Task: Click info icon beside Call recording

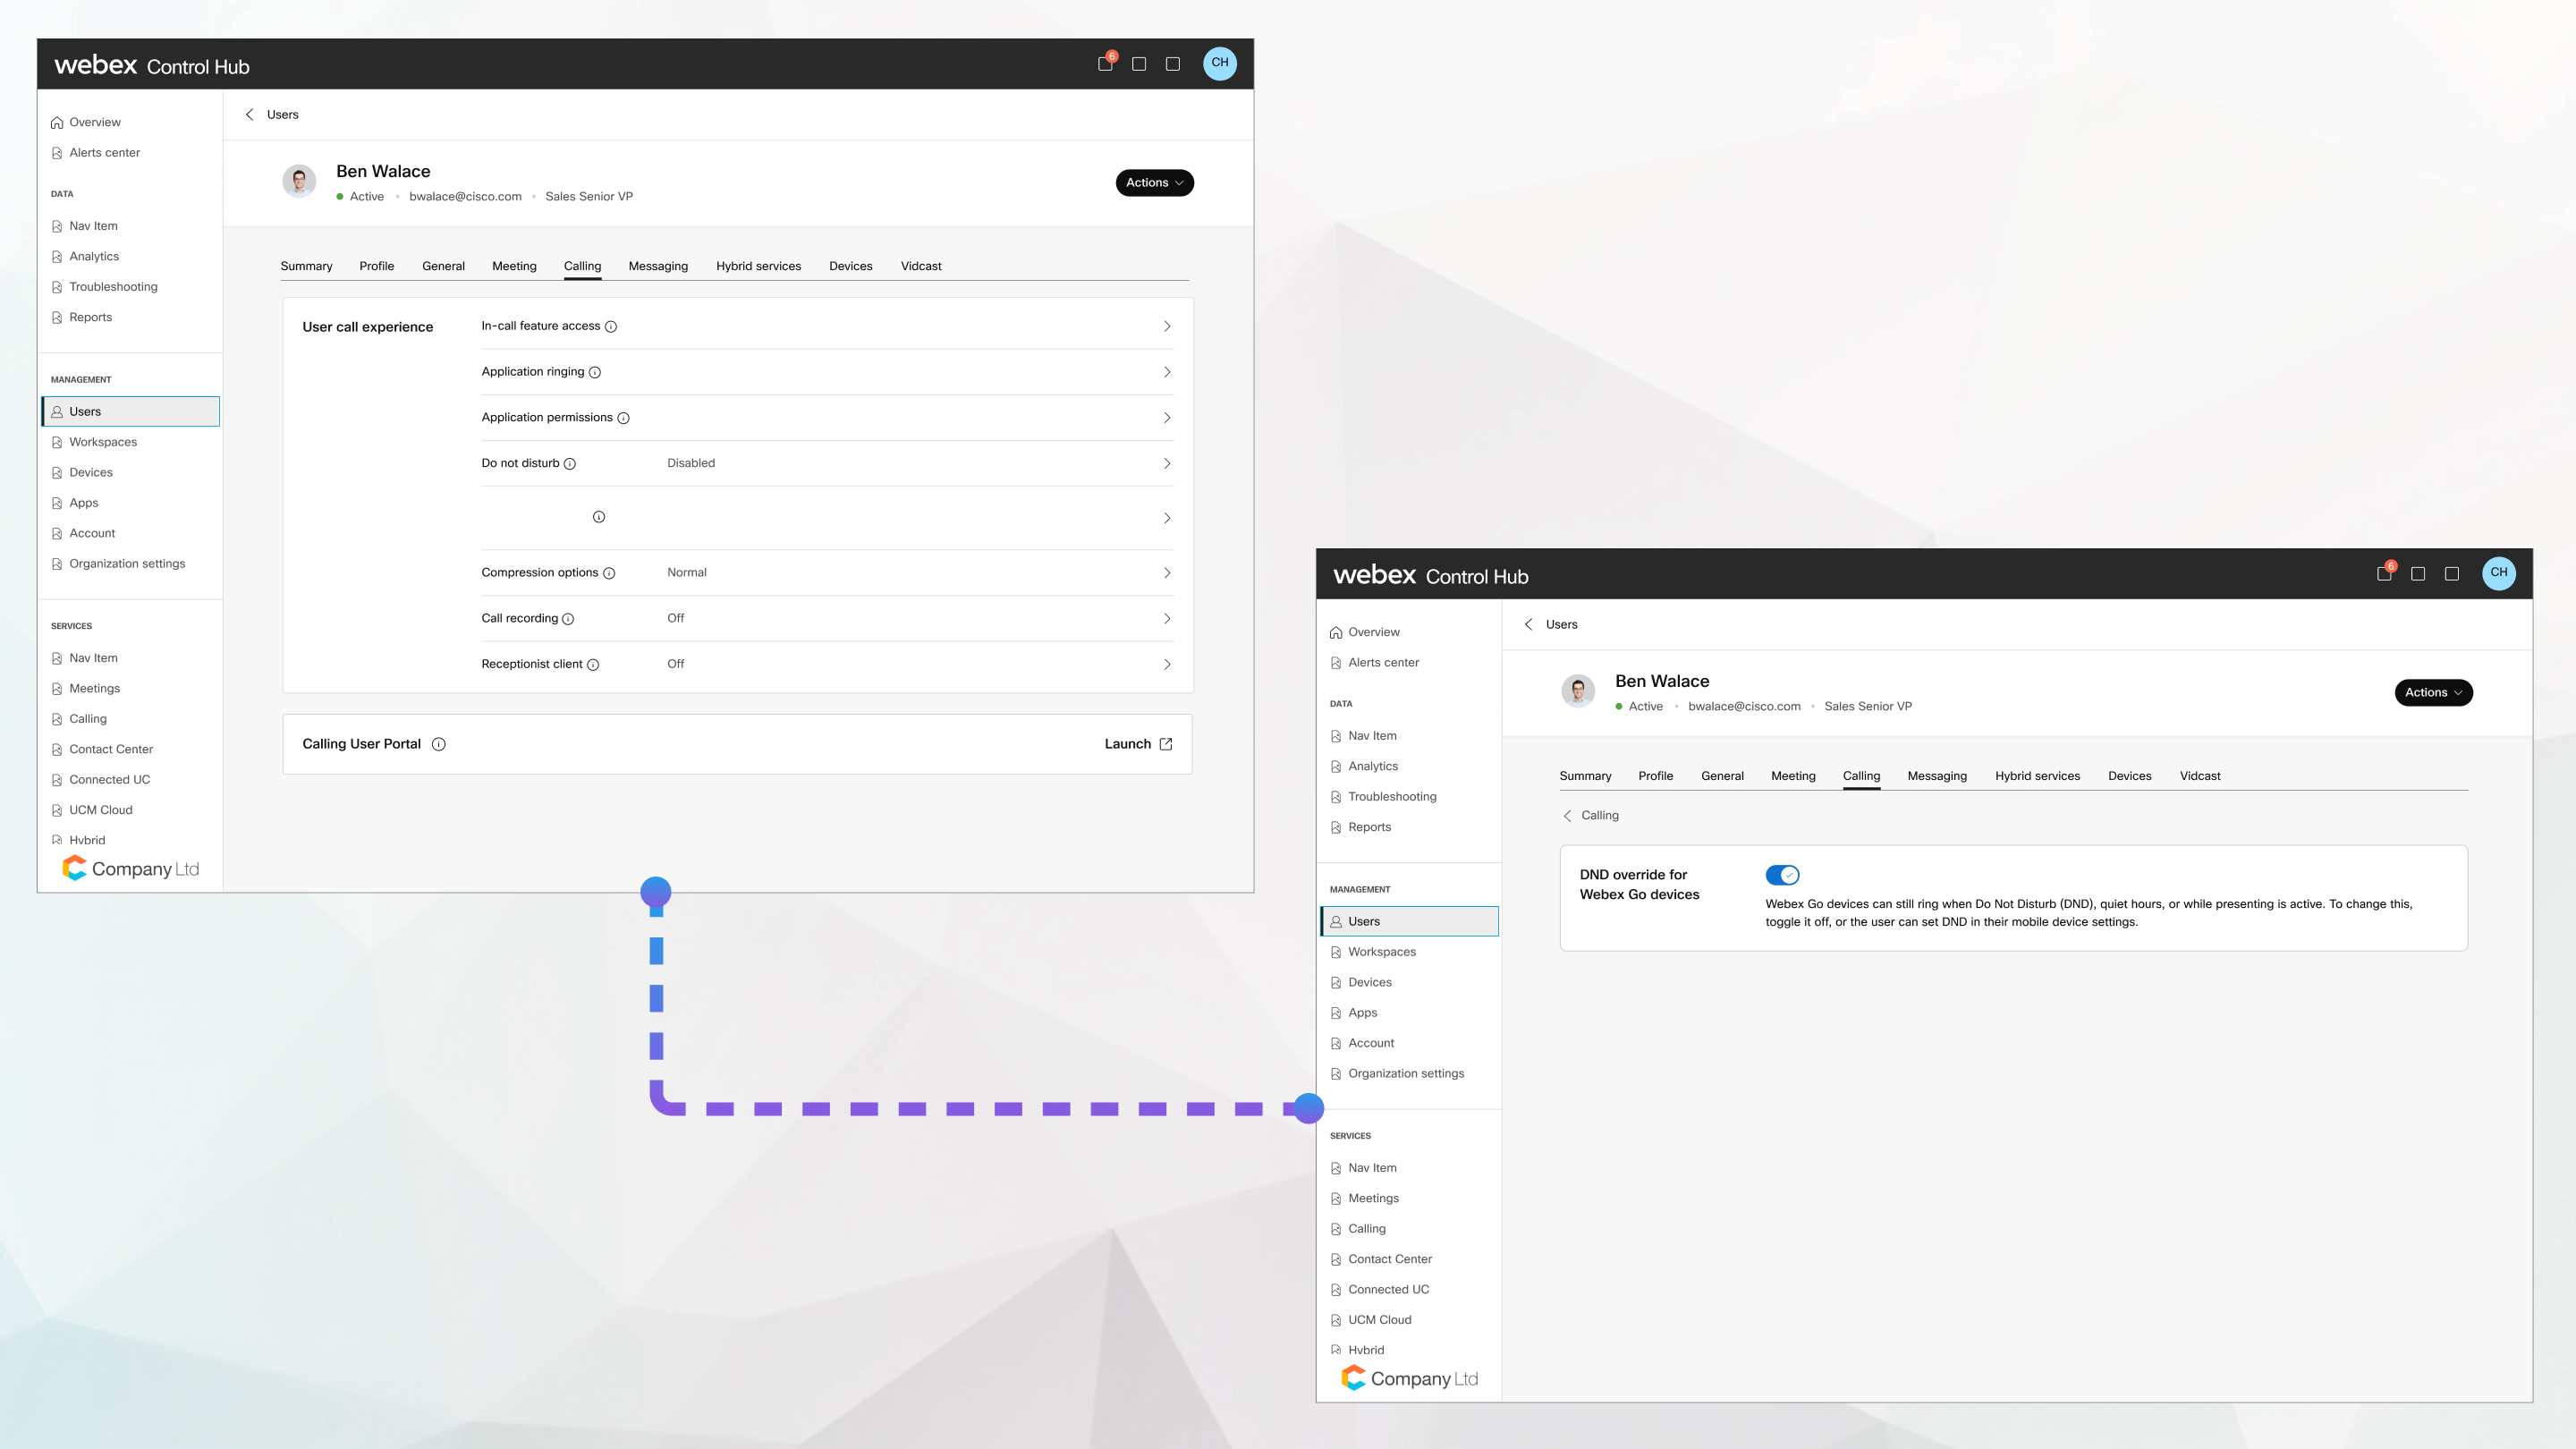Action: coord(568,619)
